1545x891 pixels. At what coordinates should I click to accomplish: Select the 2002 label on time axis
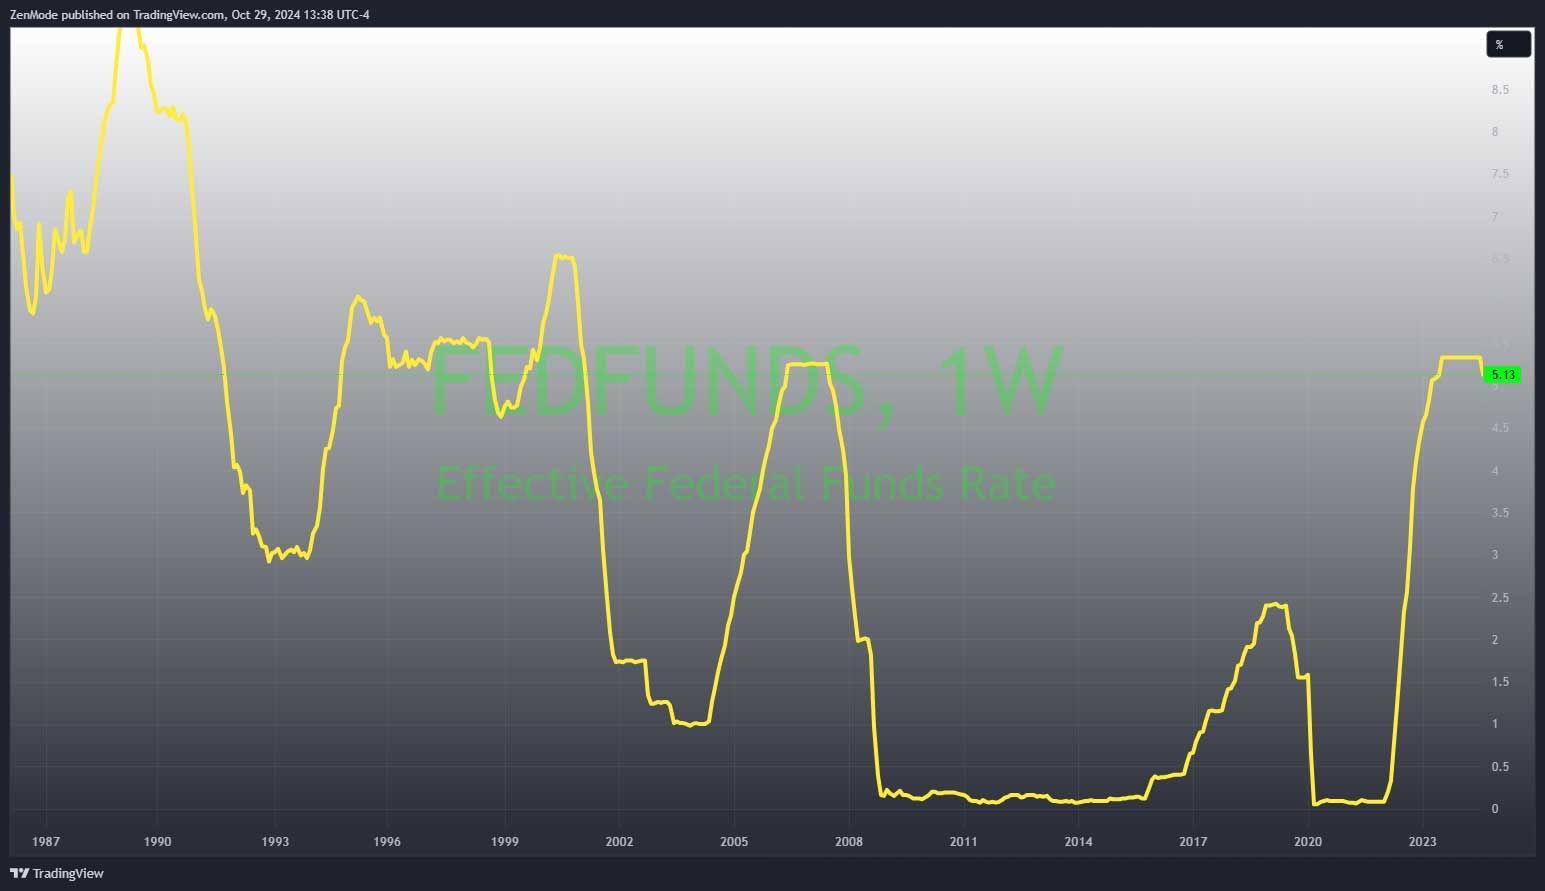(619, 842)
